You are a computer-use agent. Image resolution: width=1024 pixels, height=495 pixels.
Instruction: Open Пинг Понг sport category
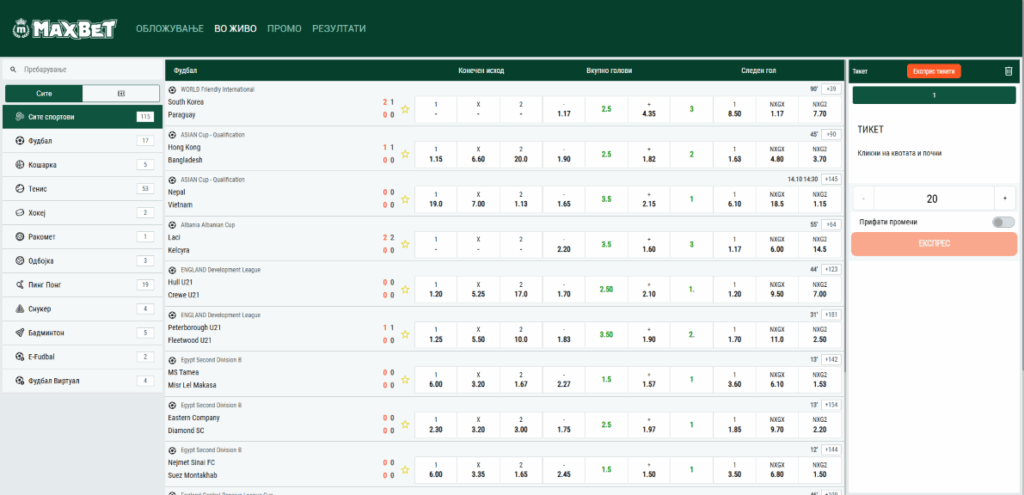(82, 285)
